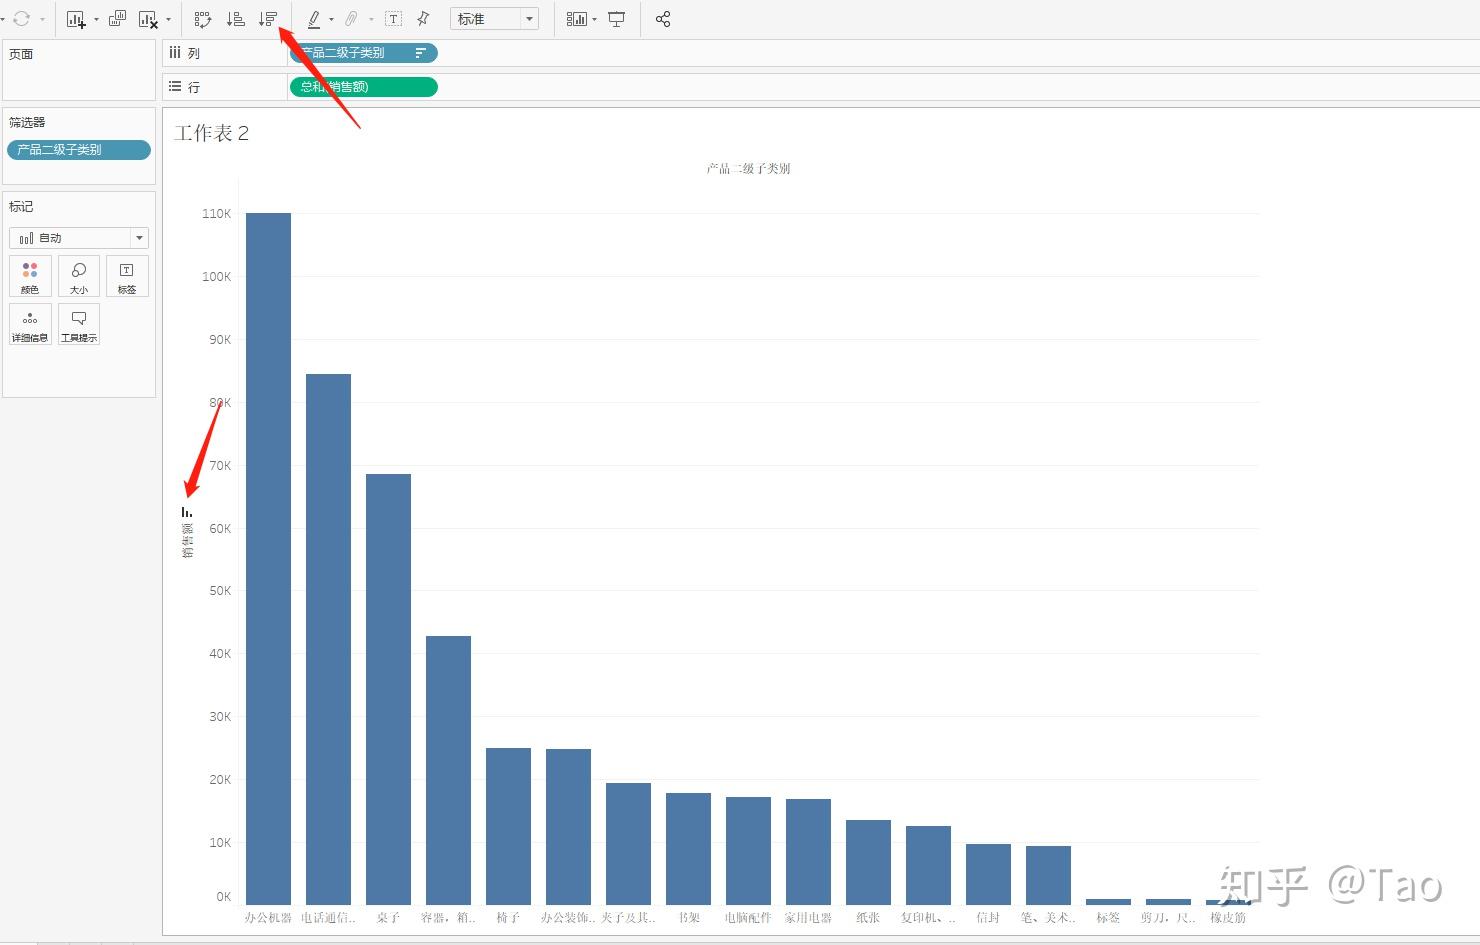Image resolution: width=1480 pixels, height=945 pixels.
Task: Expand the show/hide cards dropdown arrow
Action: point(594,19)
